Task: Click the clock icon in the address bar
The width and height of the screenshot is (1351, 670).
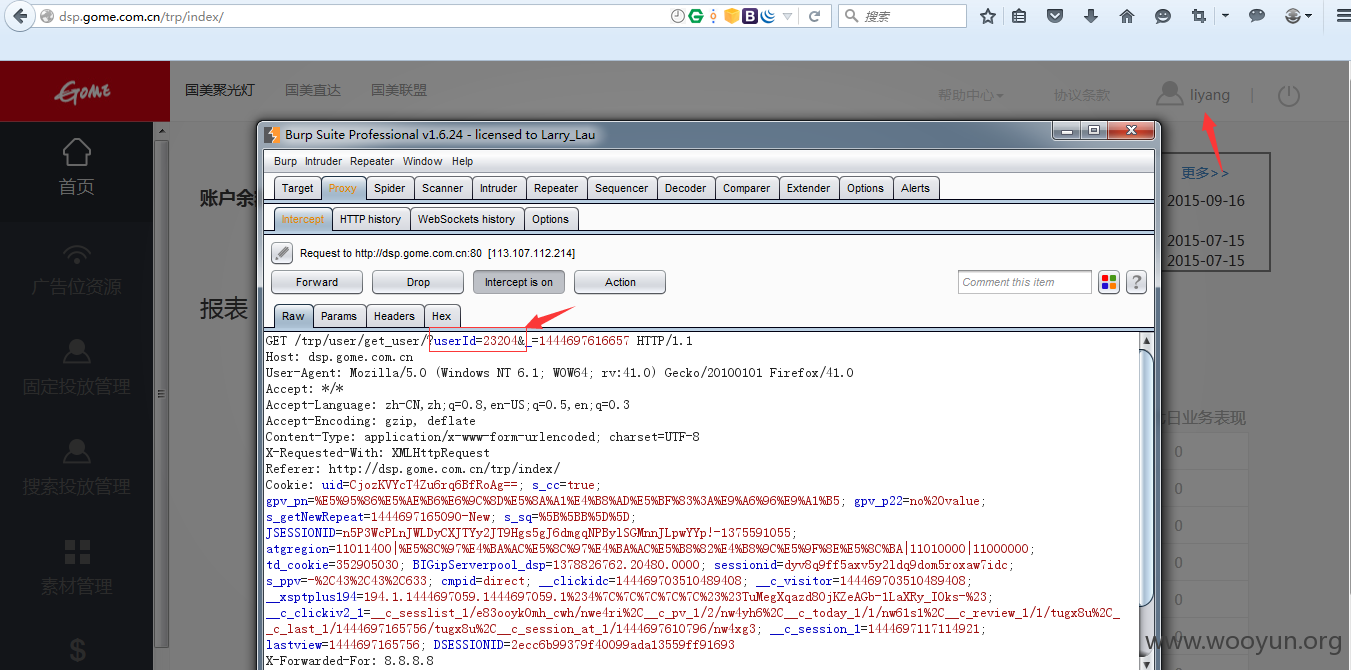Action: (678, 16)
